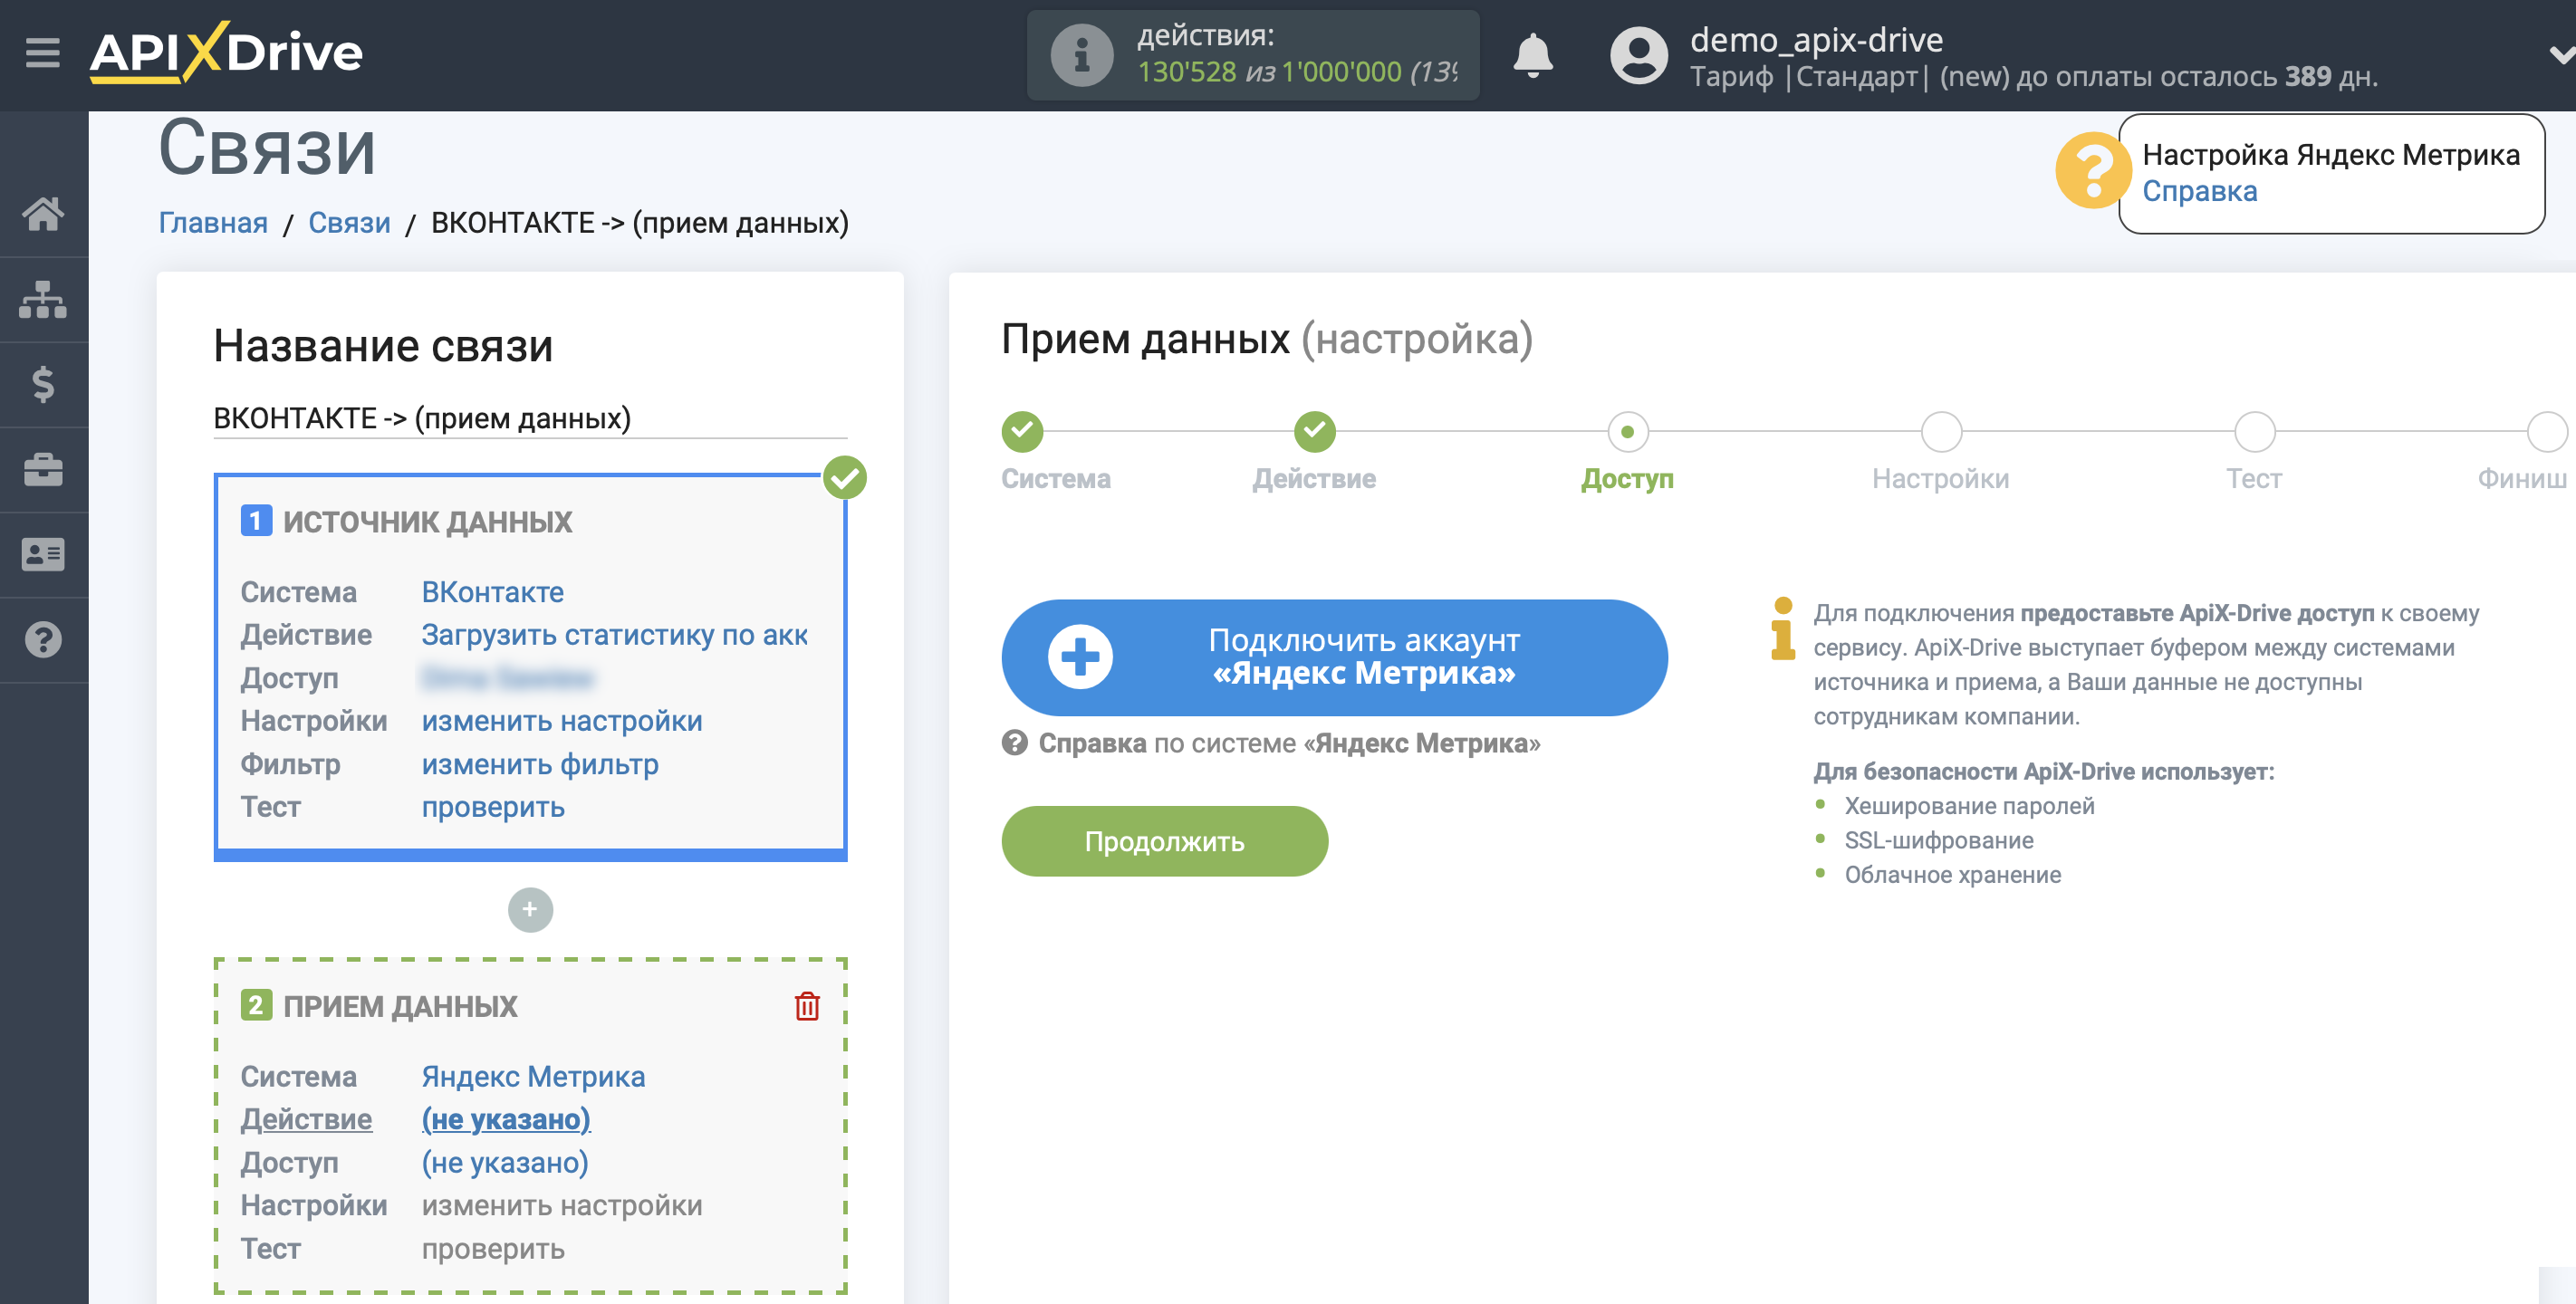The height and width of the screenshot is (1304, 2576).
Task: Click the actions counter 130'528 из 1'000'000
Action: [x=1270, y=72]
